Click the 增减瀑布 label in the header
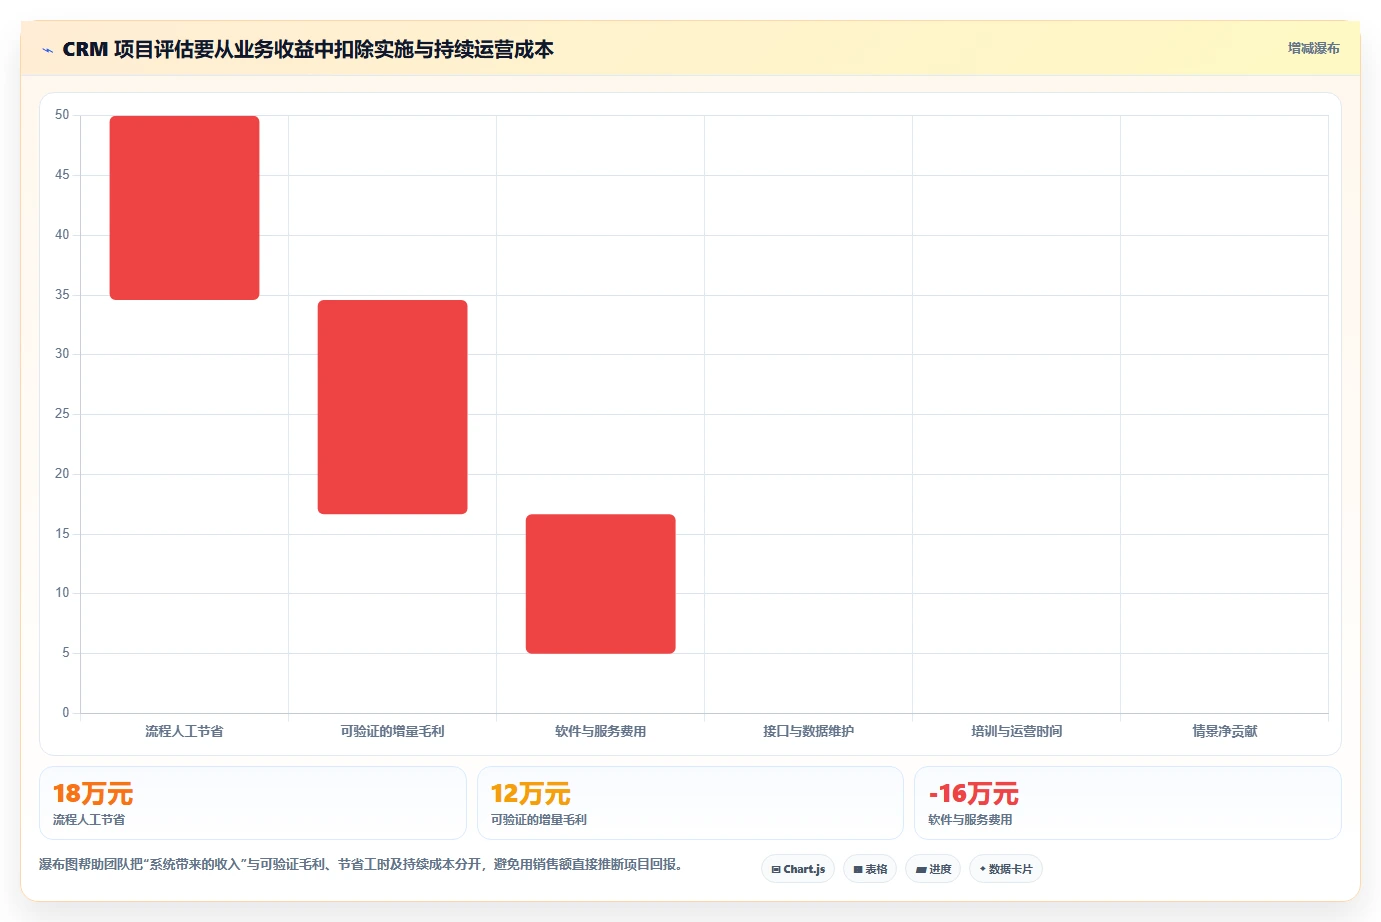The image size is (1381, 922). pyautogui.click(x=1313, y=48)
